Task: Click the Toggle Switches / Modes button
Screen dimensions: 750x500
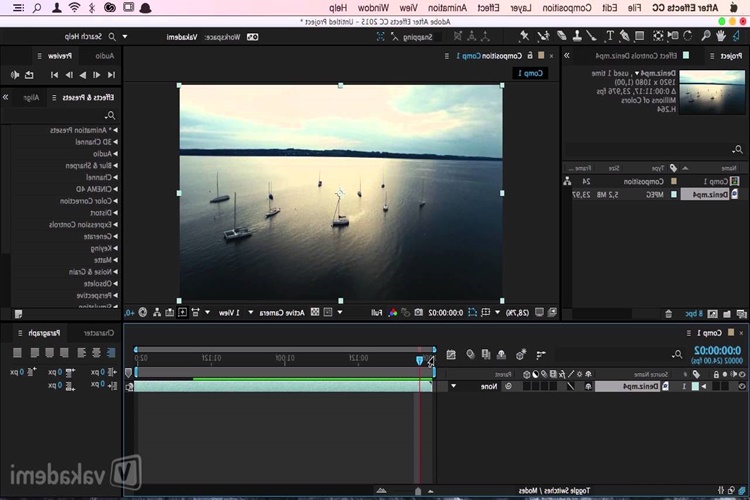Action: [x=554, y=490]
